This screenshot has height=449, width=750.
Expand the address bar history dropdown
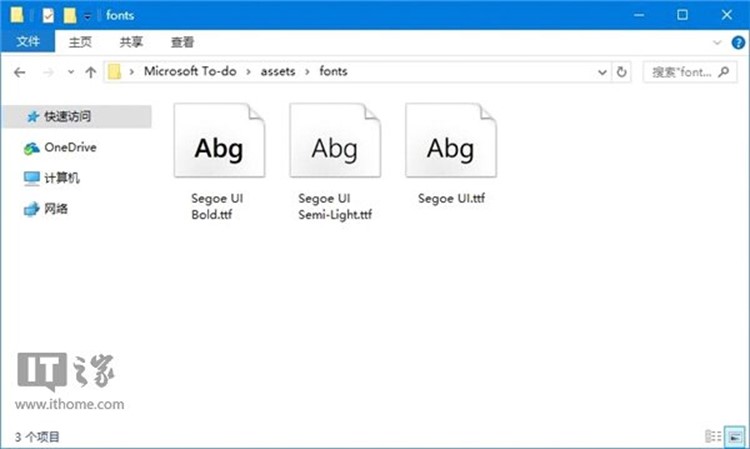coord(602,72)
